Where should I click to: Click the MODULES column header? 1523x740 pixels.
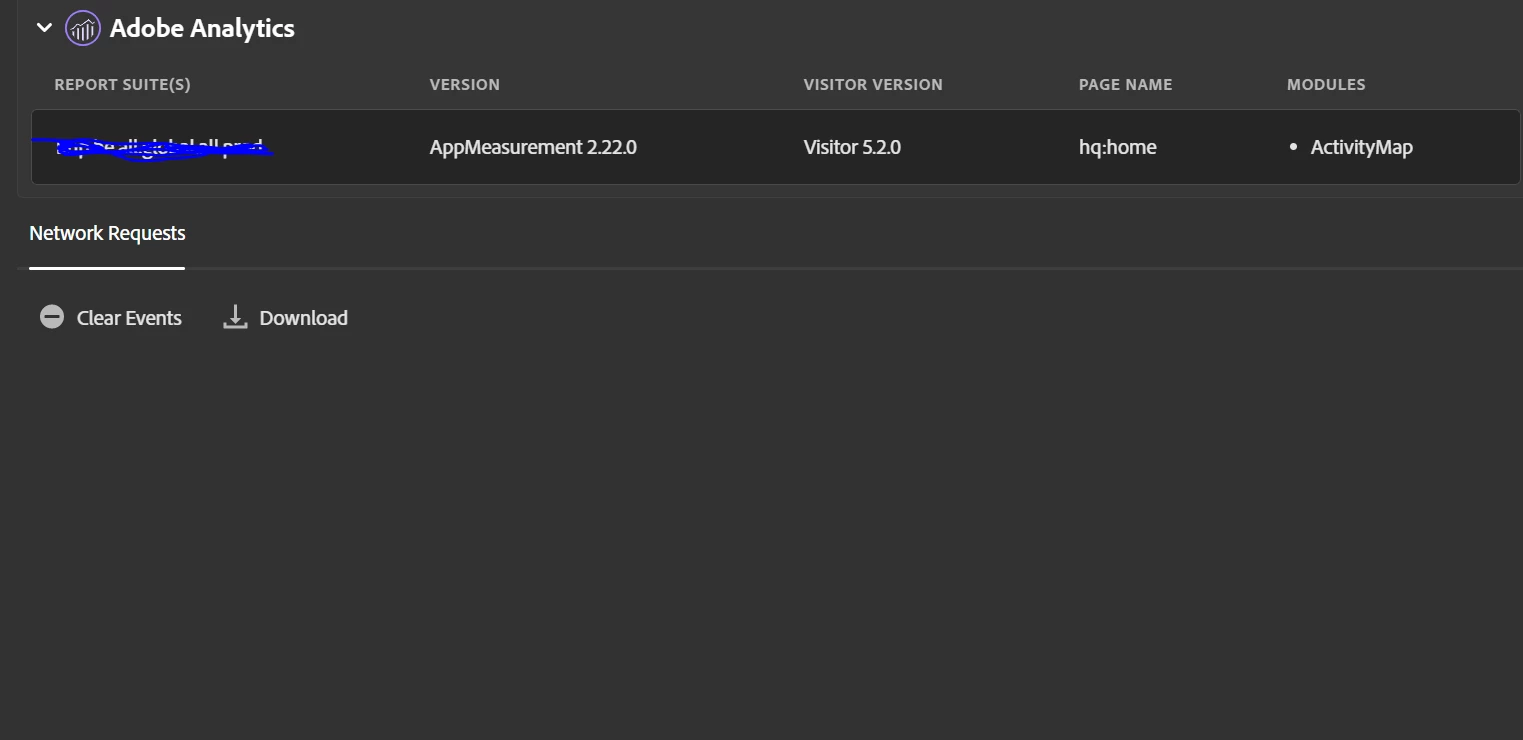point(1326,85)
